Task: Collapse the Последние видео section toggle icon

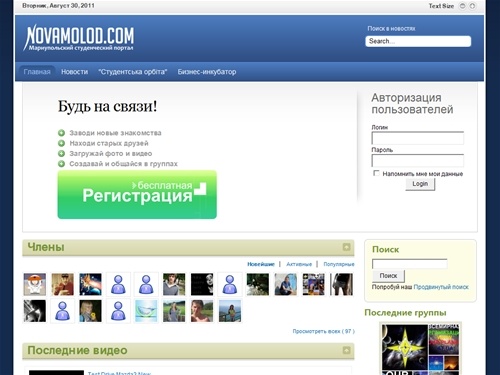Action: coord(346,350)
